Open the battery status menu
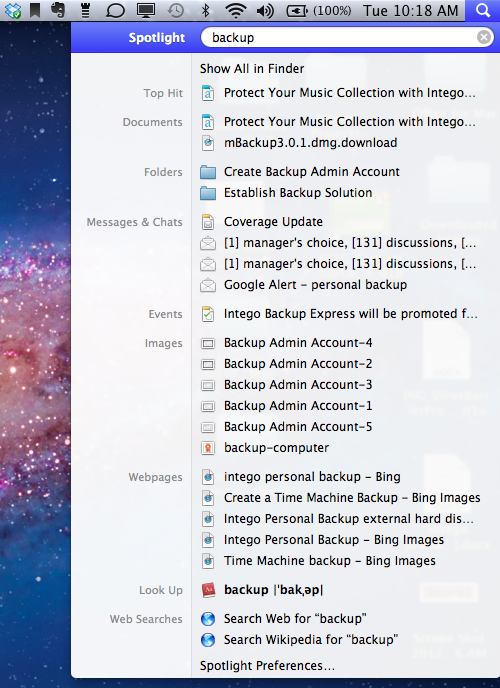The image size is (500, 688). click(319, 11)
